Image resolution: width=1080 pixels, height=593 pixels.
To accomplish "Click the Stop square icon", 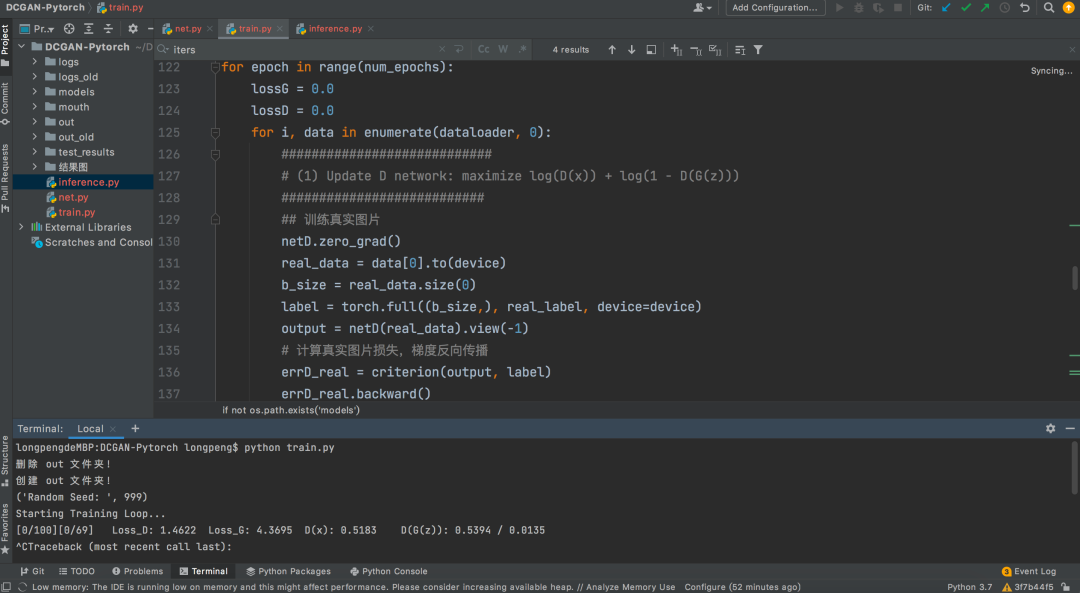I will click(897, 8).
